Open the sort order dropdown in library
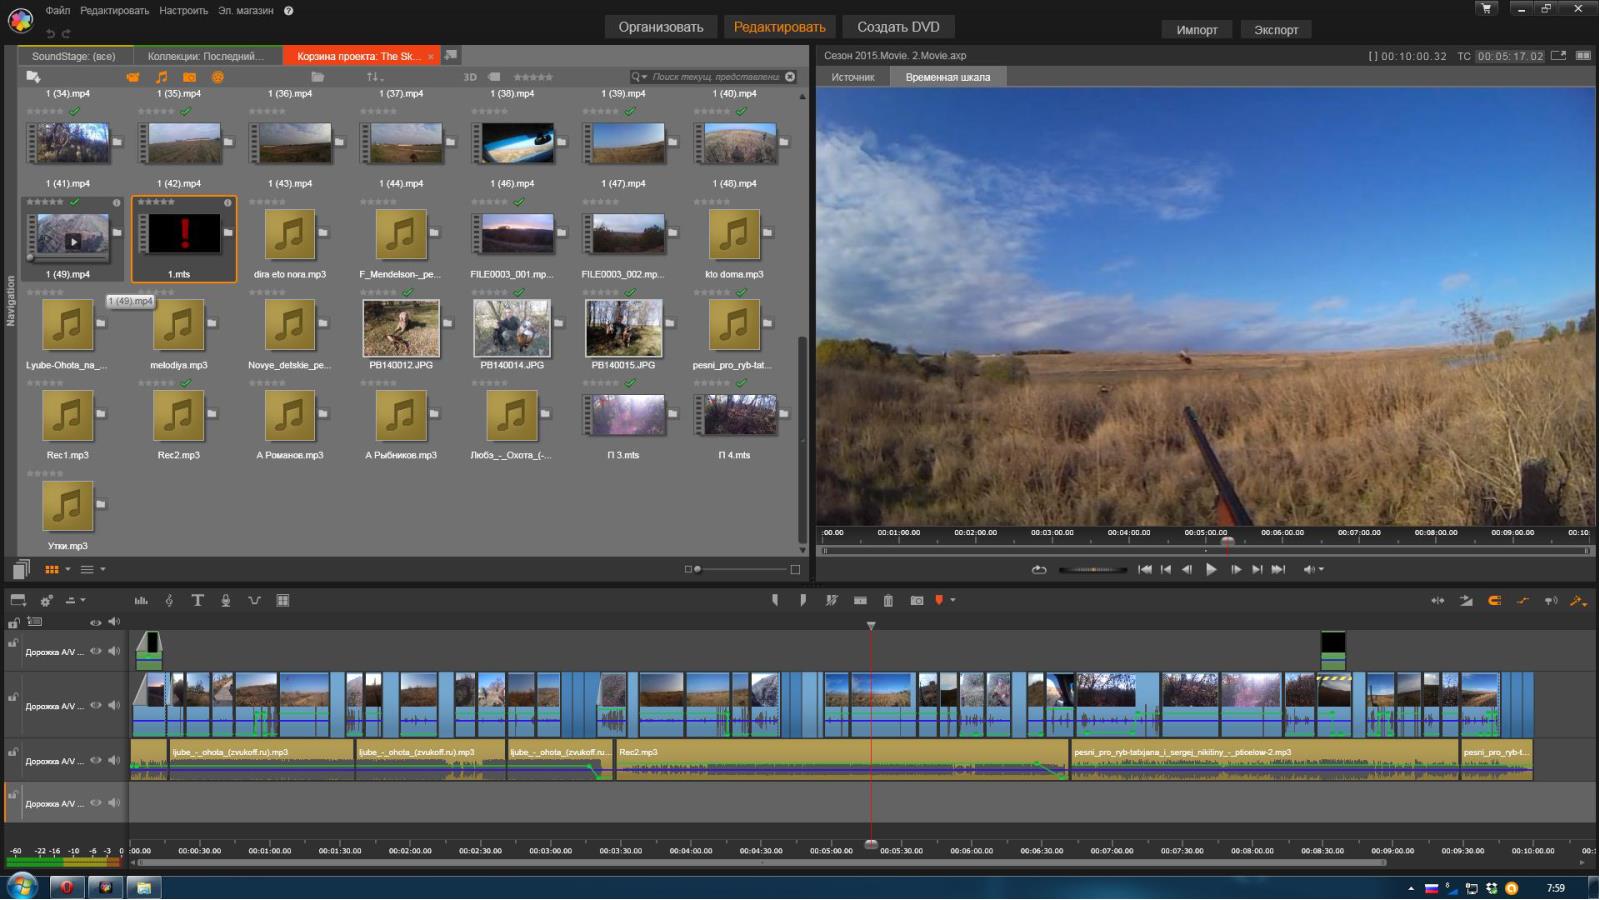1600x900 pixels. (374, 77)
